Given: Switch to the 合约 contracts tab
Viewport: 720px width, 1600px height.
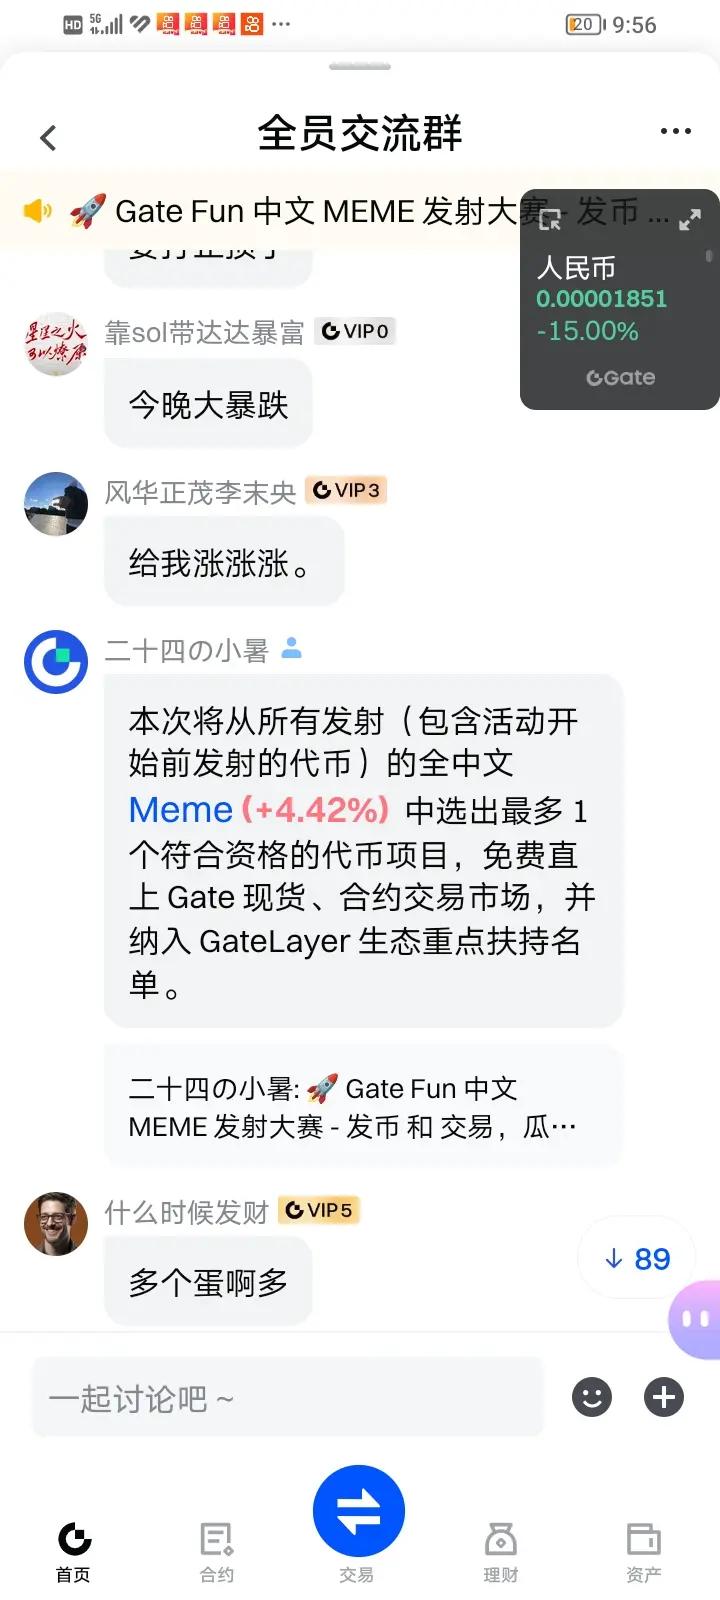Looking at the screenshot, I should pyautogui.click(x=217, y=1551).
